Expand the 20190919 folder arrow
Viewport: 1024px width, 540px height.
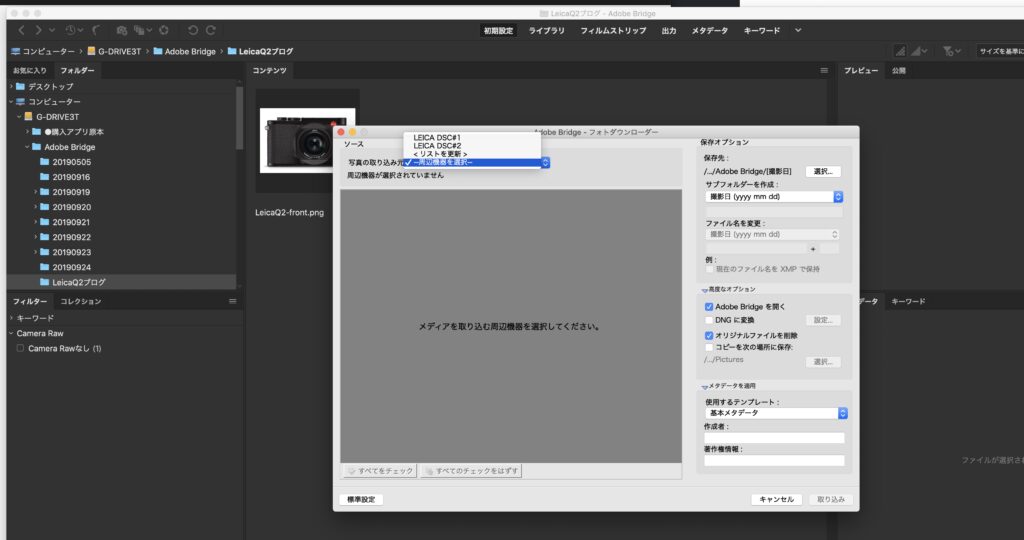click(x=35, y=192)
